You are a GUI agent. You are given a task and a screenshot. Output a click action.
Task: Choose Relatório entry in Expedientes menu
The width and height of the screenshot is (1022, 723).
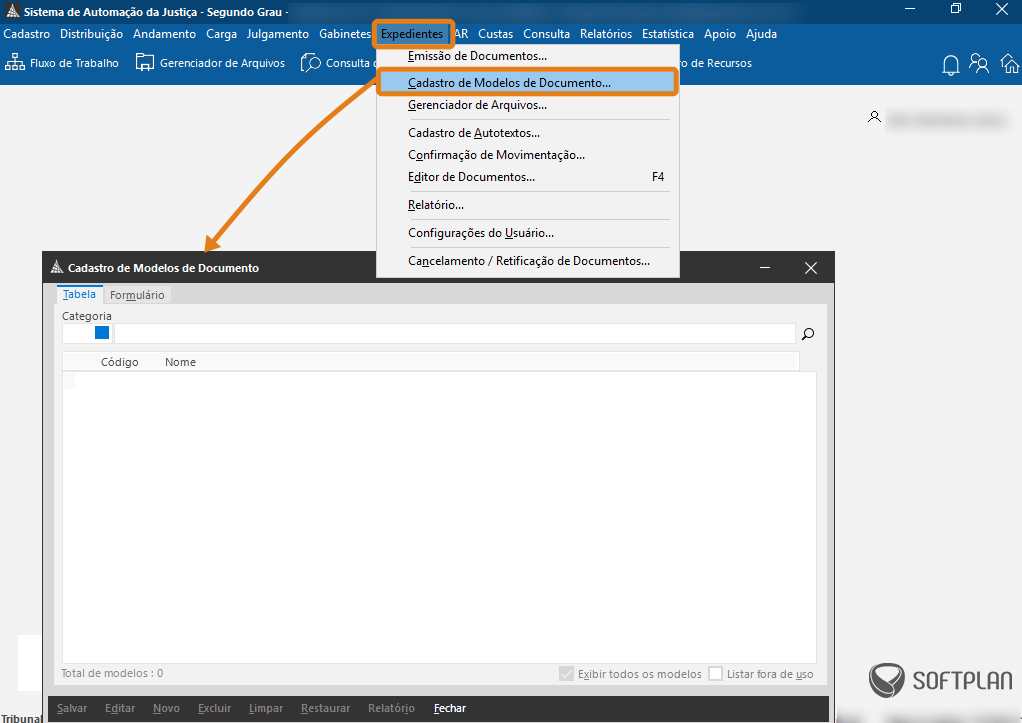coord(528,205)
